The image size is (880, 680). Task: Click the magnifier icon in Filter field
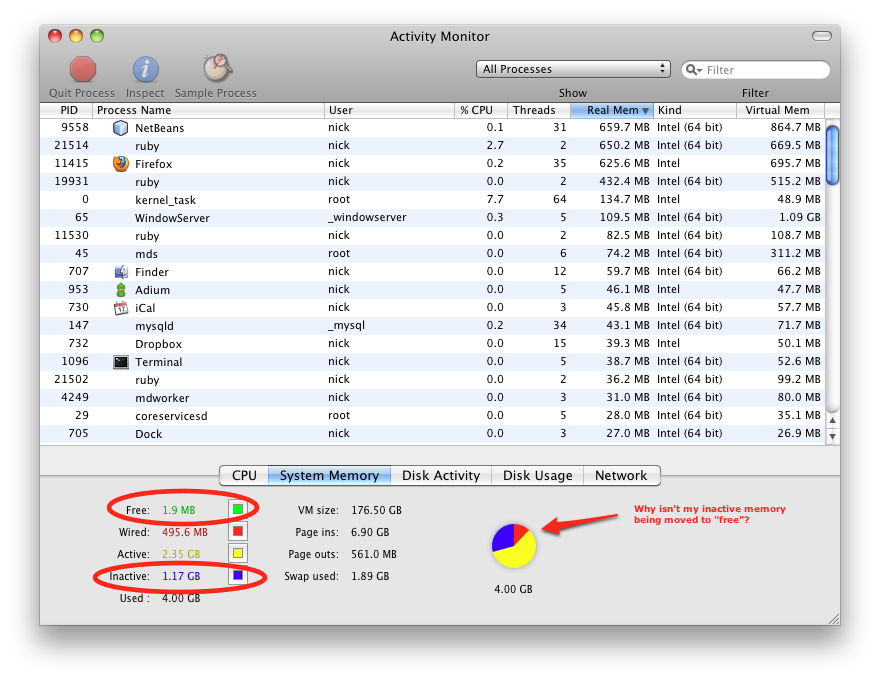tap(694, 70)
